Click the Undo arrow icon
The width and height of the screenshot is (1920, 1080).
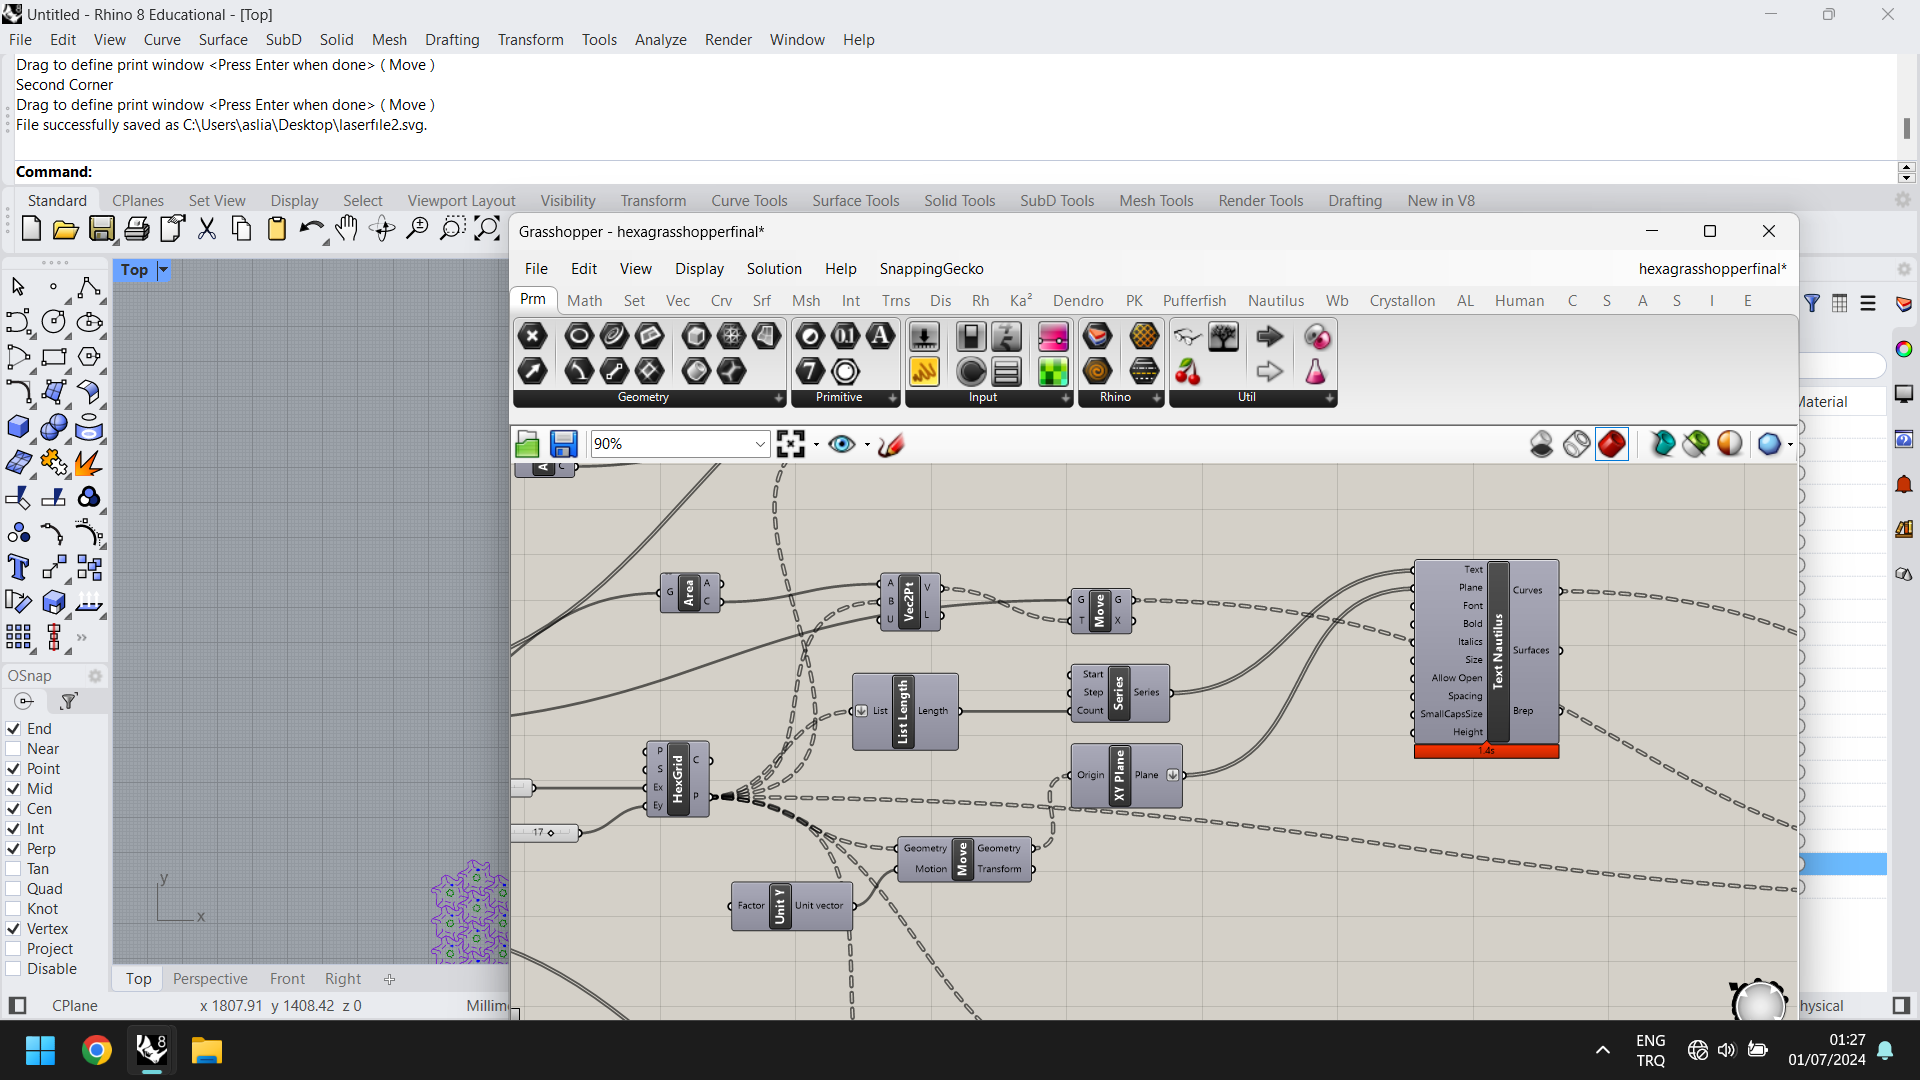[x=311, y=229]
